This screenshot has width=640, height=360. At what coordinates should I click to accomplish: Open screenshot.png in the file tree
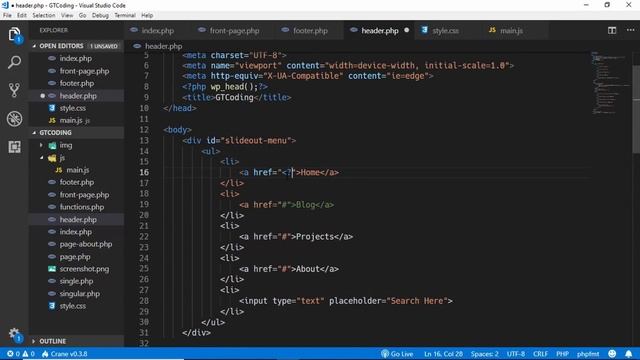[84, 269]
